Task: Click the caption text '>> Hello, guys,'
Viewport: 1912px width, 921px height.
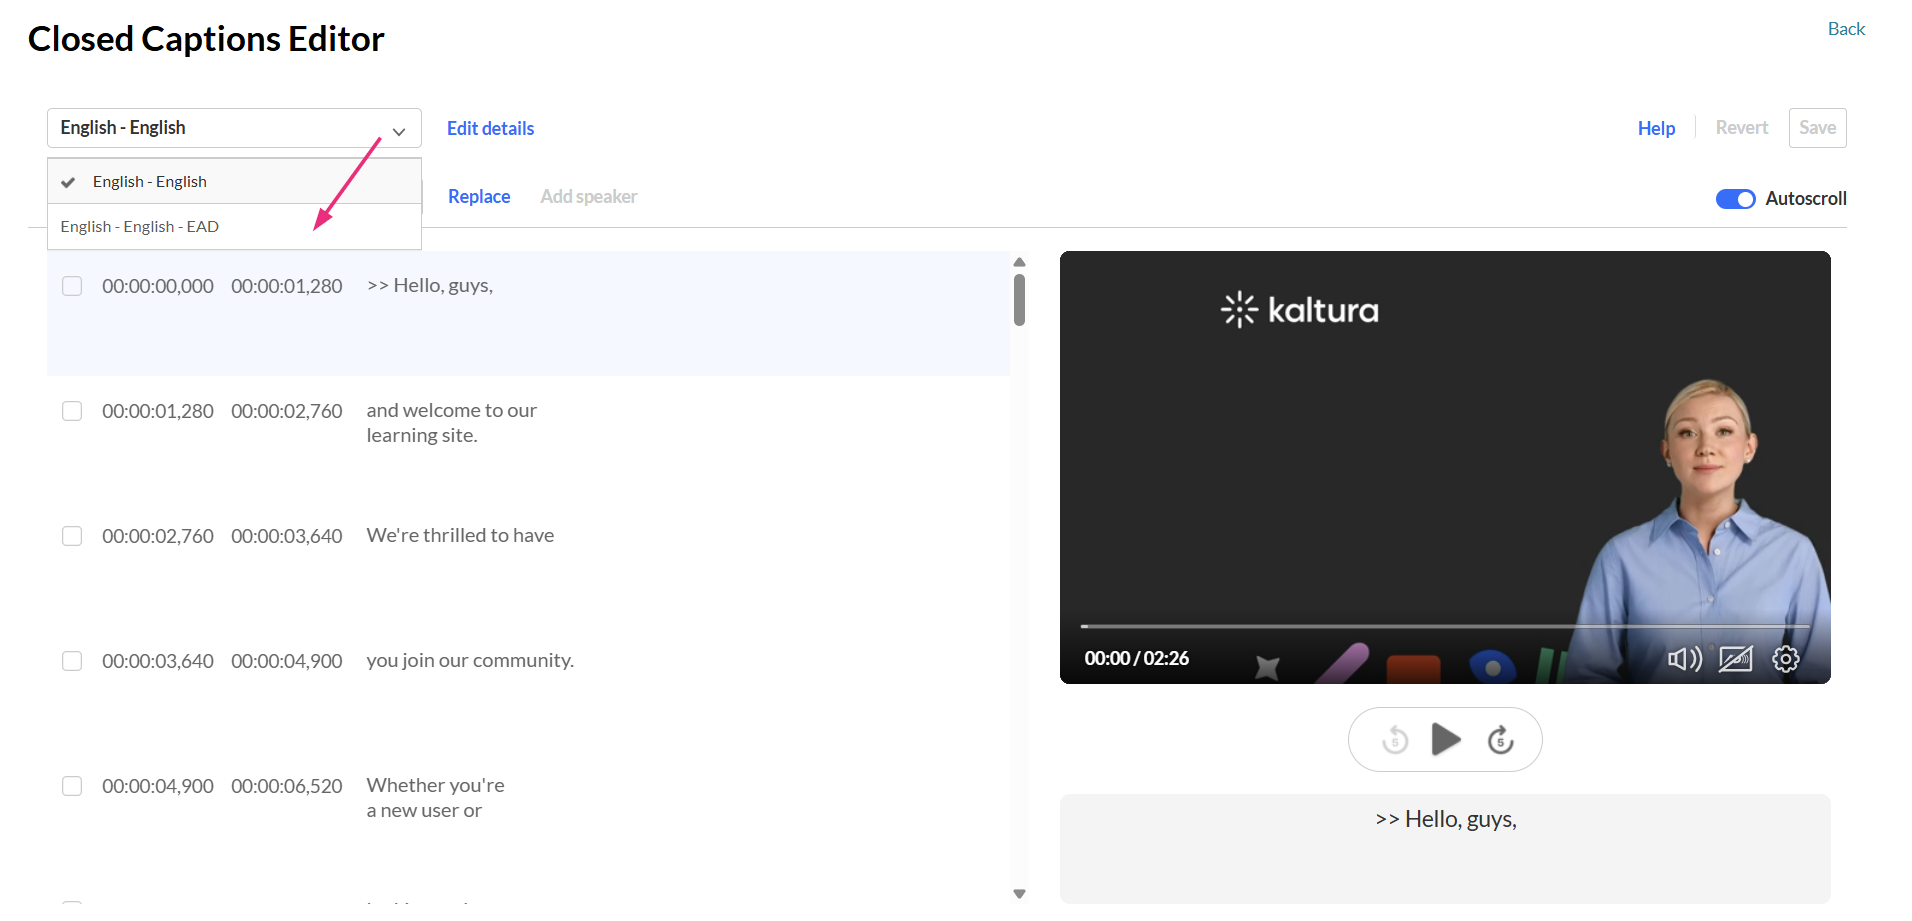Action: click(430, 286)
